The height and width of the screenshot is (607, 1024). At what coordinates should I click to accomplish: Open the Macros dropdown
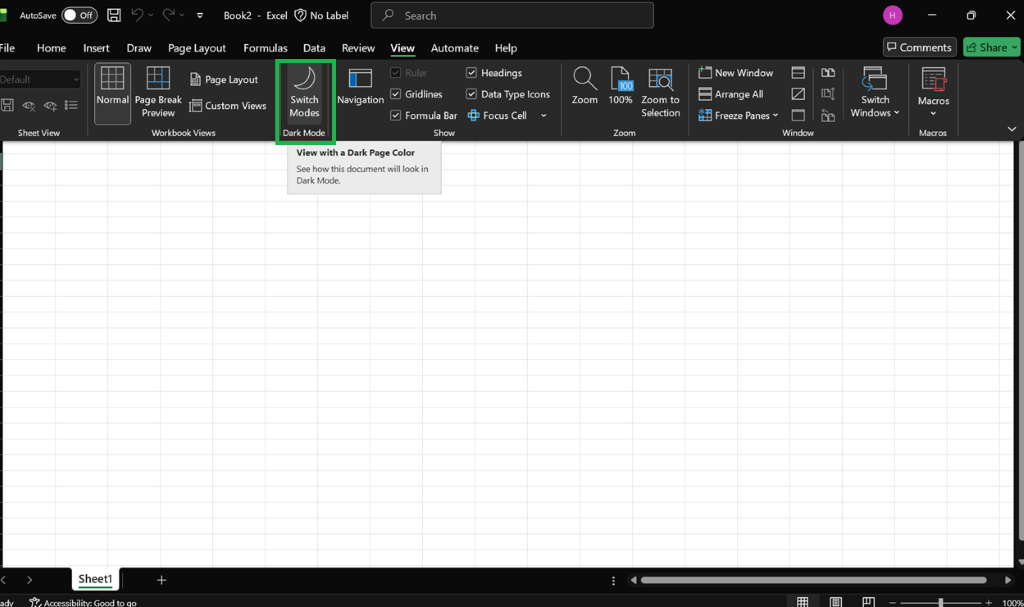click(933, 93)
